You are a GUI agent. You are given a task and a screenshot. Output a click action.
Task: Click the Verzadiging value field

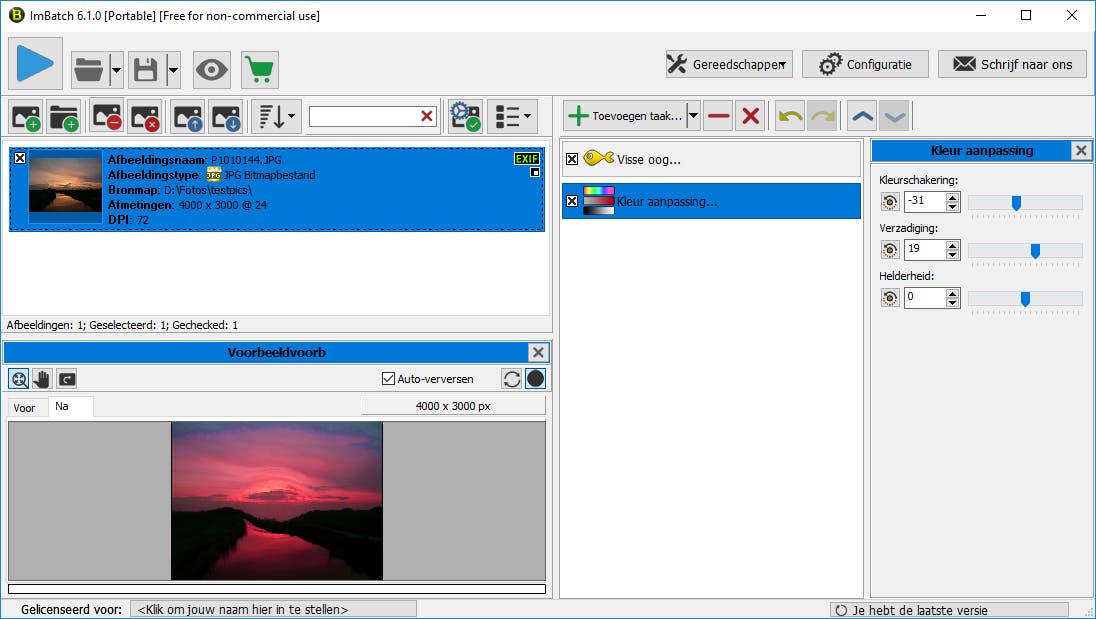(x=924, y=249)
